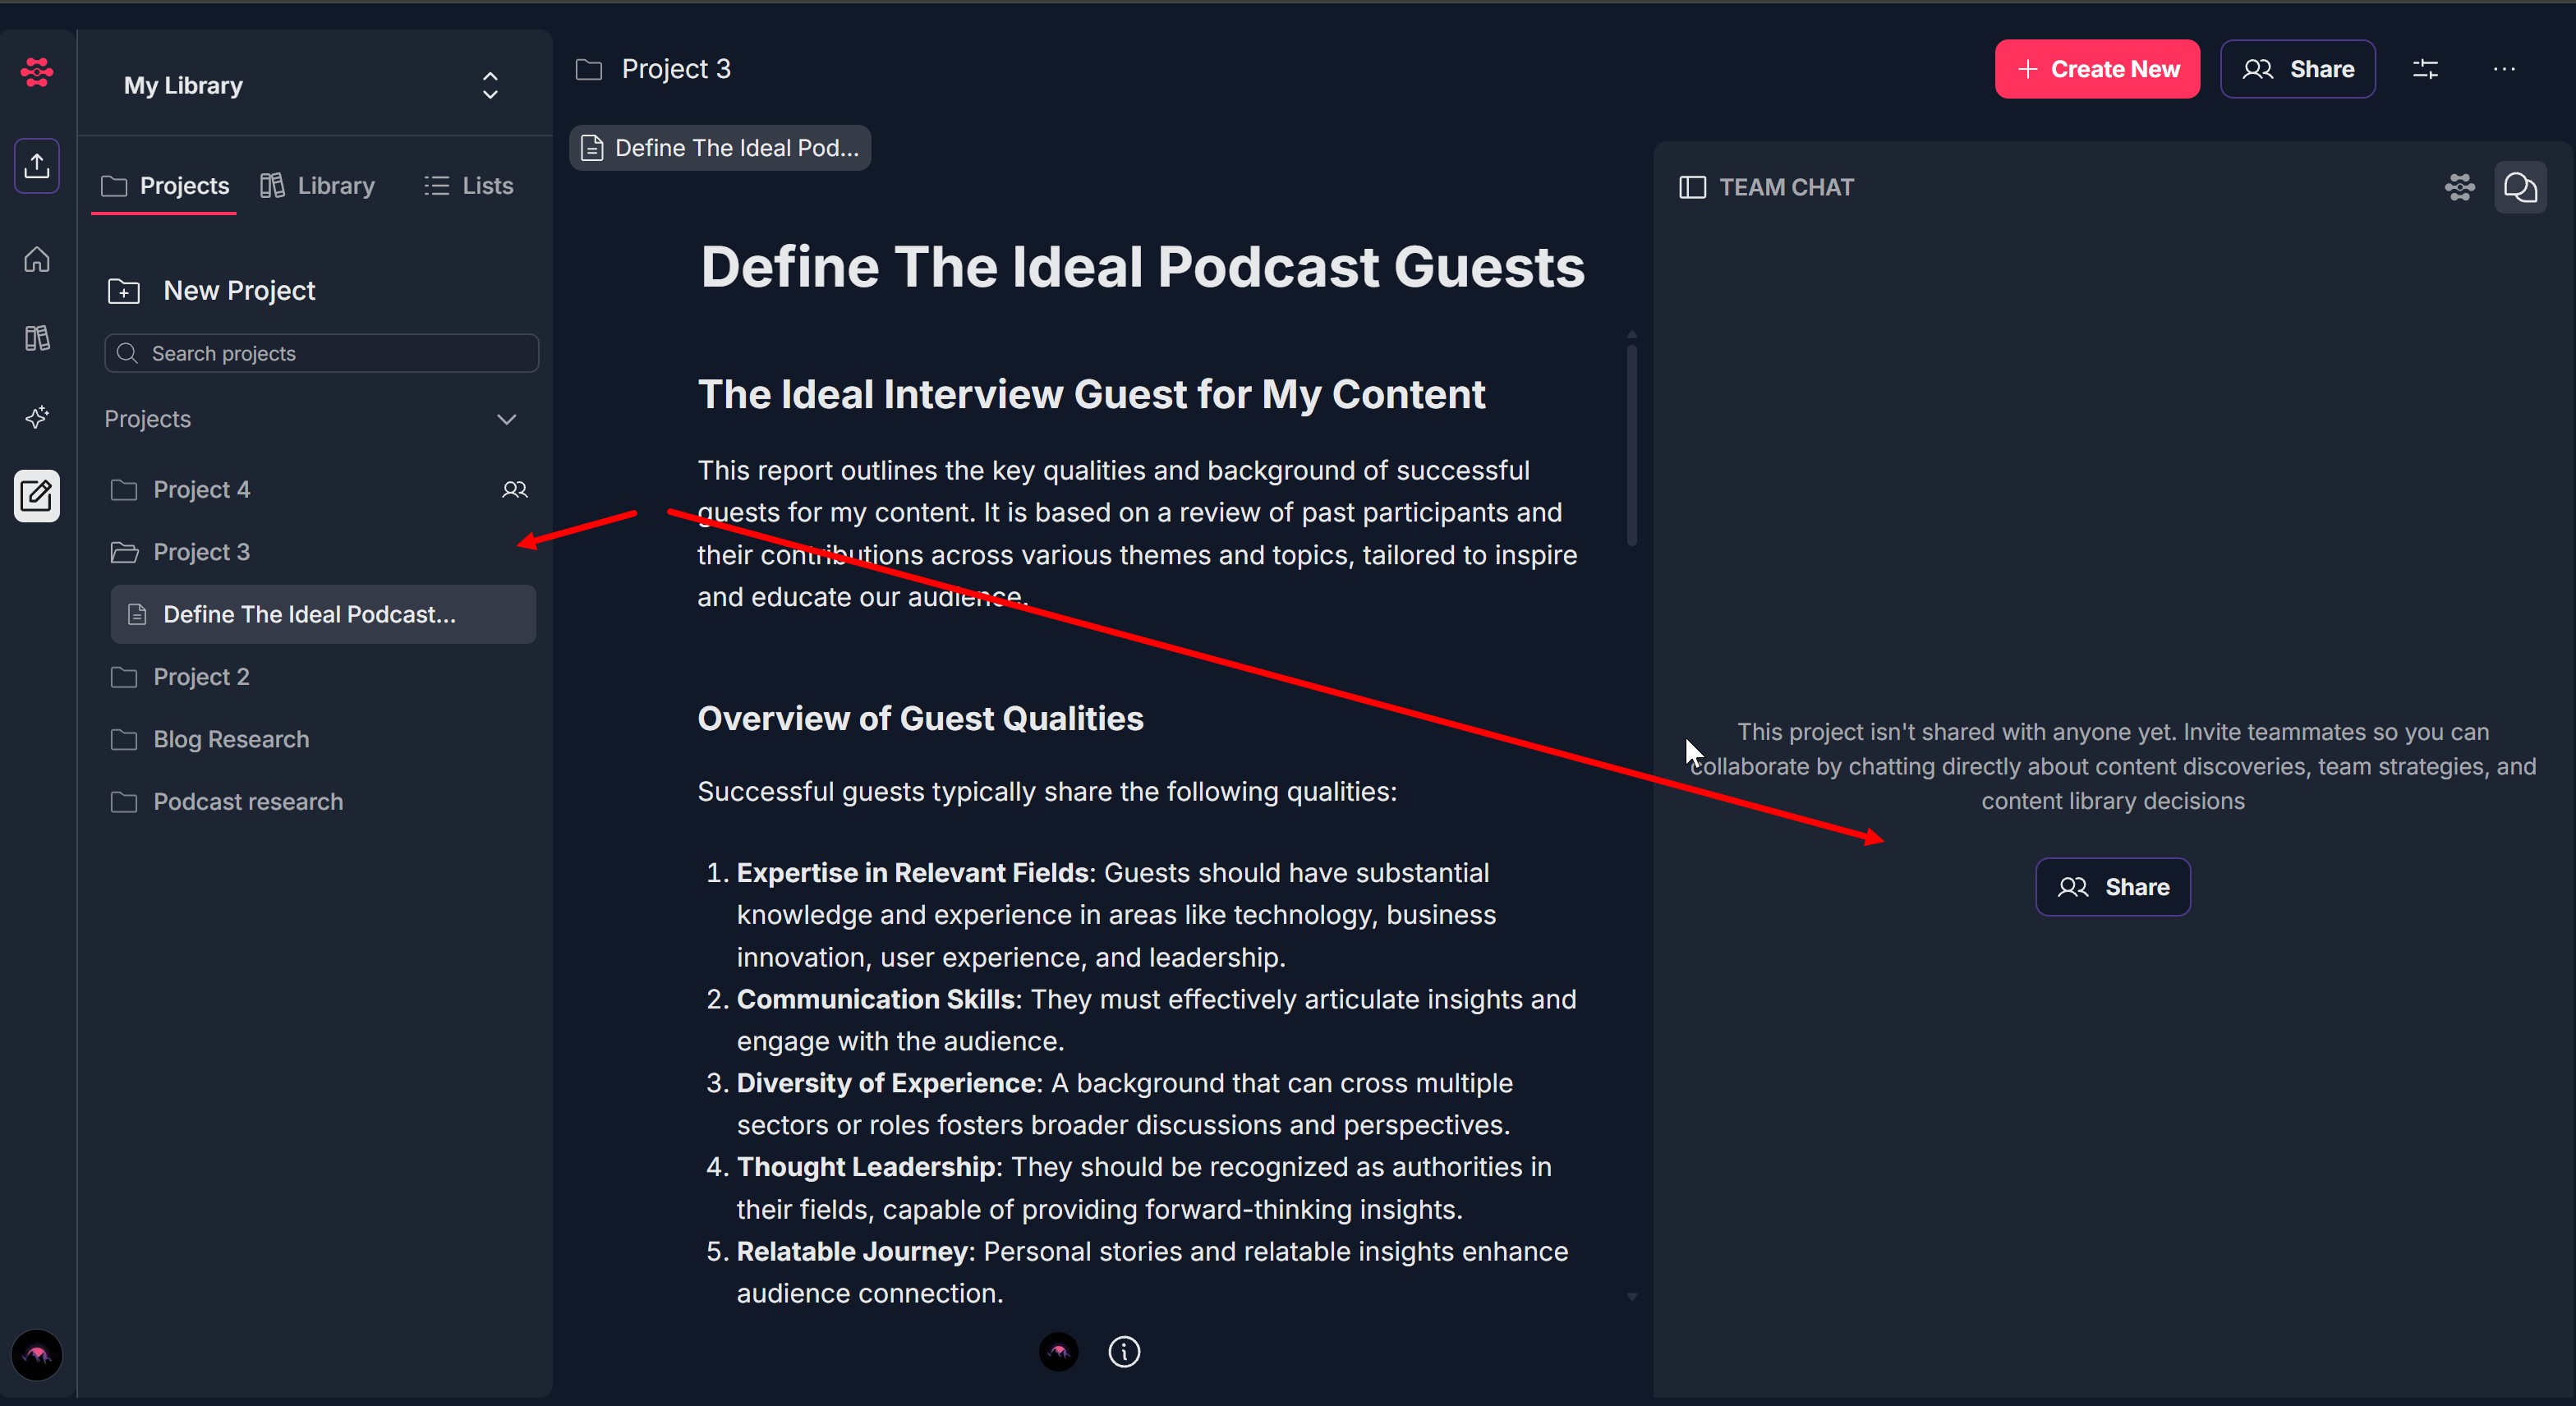Open the AI sparkle sidebar icon

37,416
